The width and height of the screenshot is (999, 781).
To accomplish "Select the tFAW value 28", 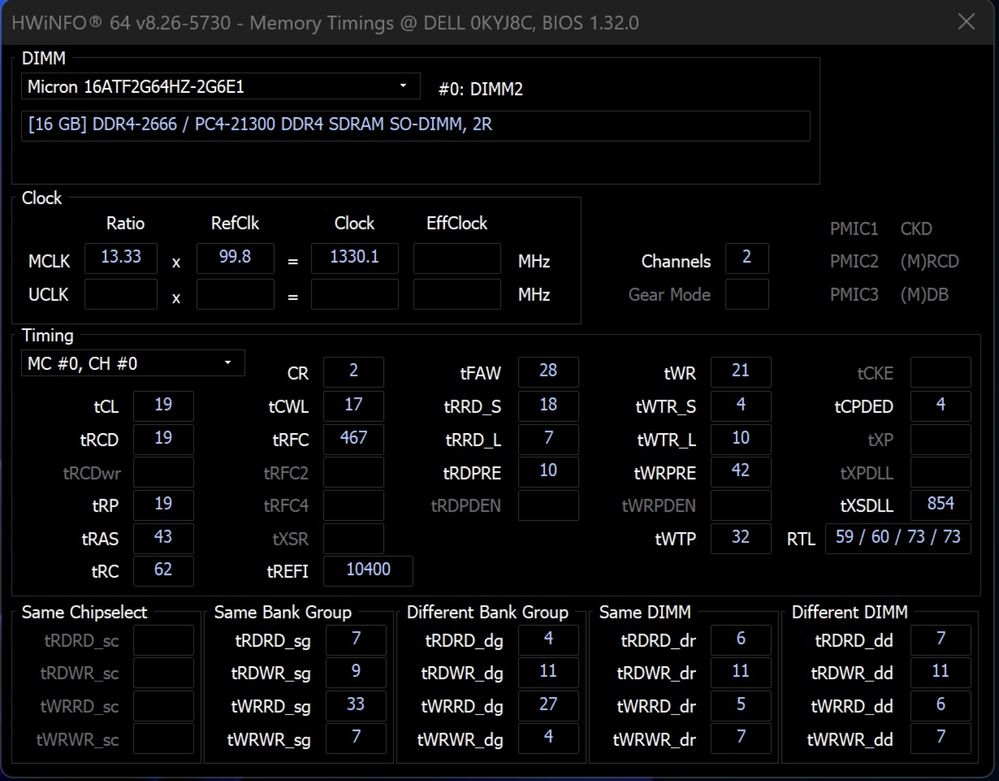I will point(548,372).
